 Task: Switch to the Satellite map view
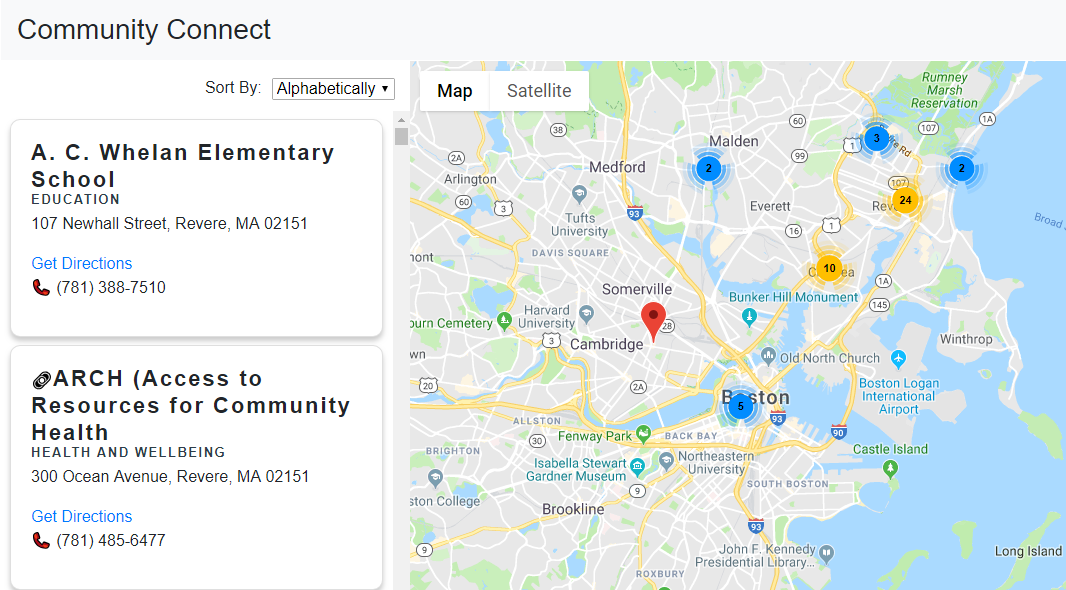[x=539, y=91]
